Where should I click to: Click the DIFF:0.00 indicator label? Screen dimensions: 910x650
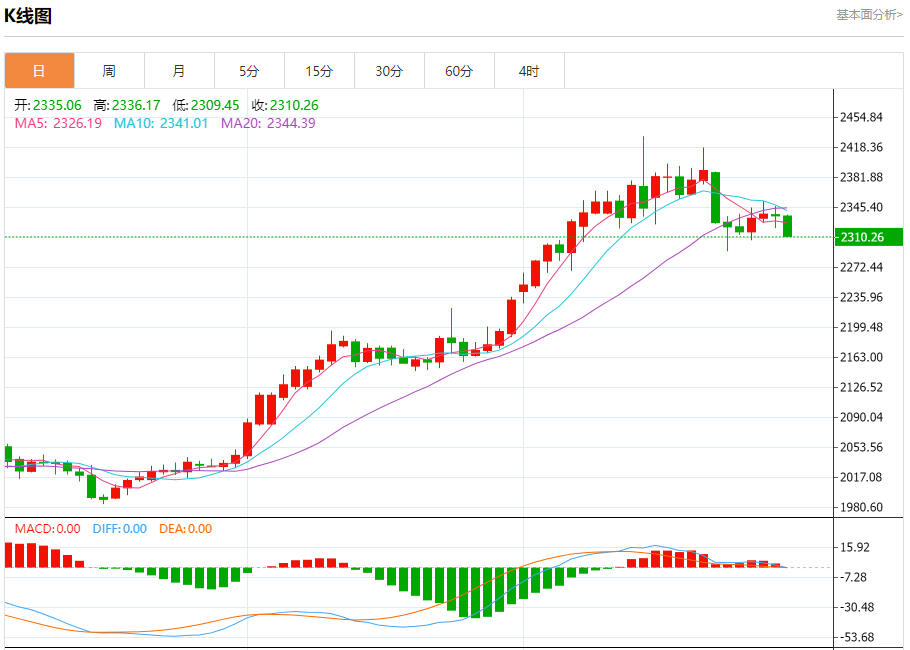point(120,529)
